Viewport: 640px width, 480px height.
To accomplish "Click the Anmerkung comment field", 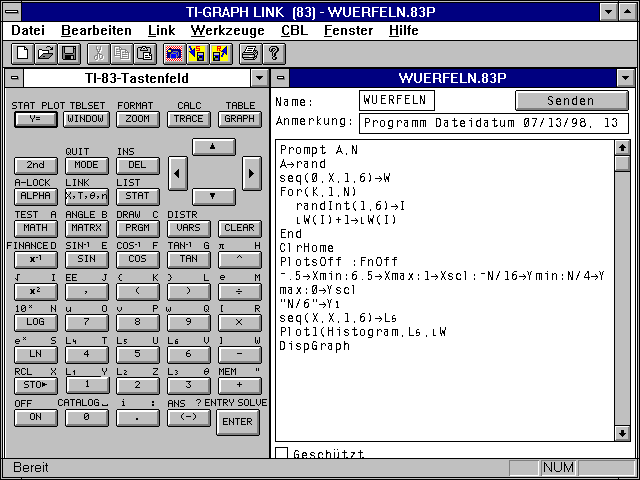I will pyautogui.click(x=493, y=123).
